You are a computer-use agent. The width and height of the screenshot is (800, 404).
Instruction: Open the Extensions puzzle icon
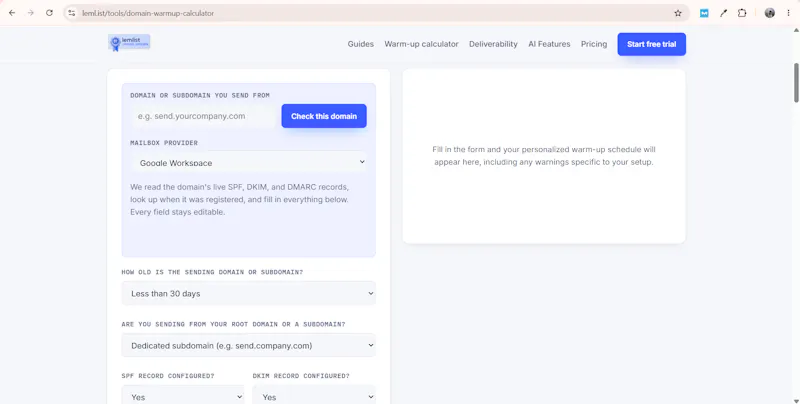(742, 13)
